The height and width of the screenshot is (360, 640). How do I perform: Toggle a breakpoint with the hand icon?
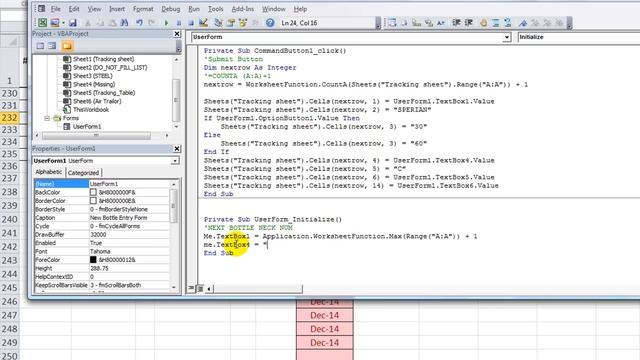coord(484,23)
